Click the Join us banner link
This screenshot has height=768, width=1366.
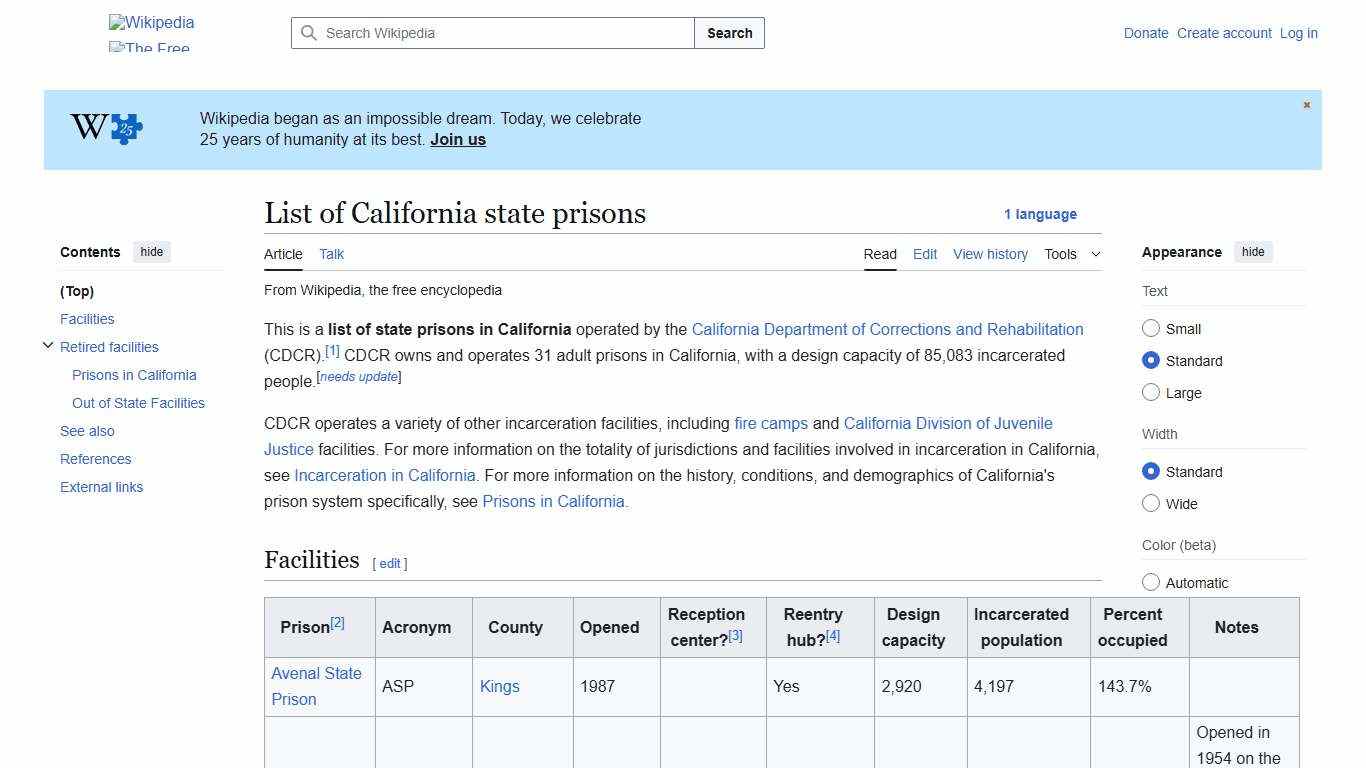[x=458, y=139]
